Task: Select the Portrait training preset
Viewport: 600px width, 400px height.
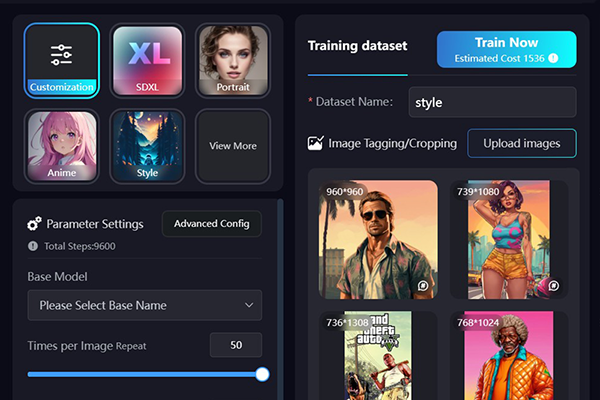Action: (233, 60)
